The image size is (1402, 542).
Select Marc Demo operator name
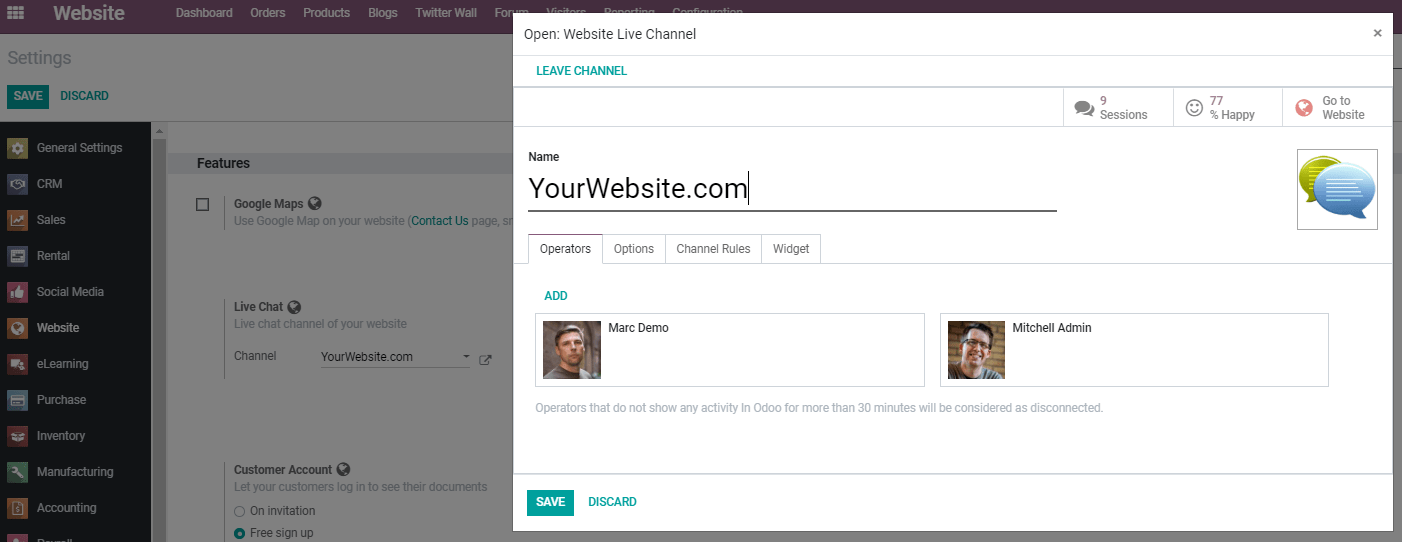(x=638, y=328)
